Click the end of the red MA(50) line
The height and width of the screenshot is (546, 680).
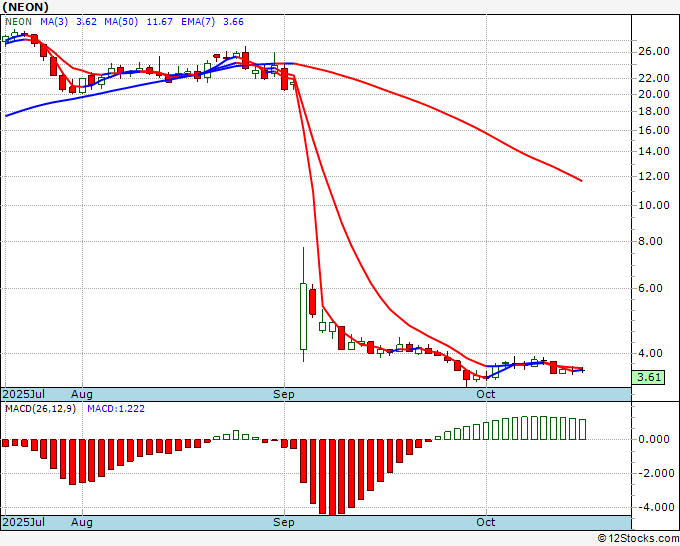pyautogui.click(x=582, y=180)
